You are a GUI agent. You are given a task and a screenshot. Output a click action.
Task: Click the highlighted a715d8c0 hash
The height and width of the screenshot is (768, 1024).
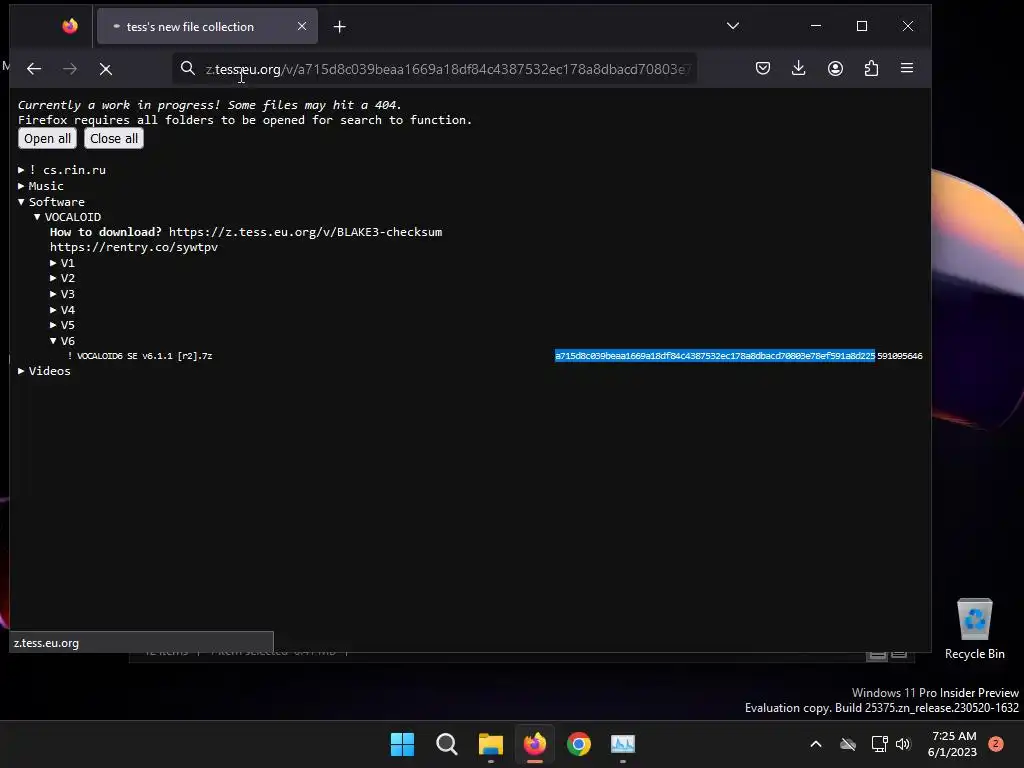click(x=715, y=356)
